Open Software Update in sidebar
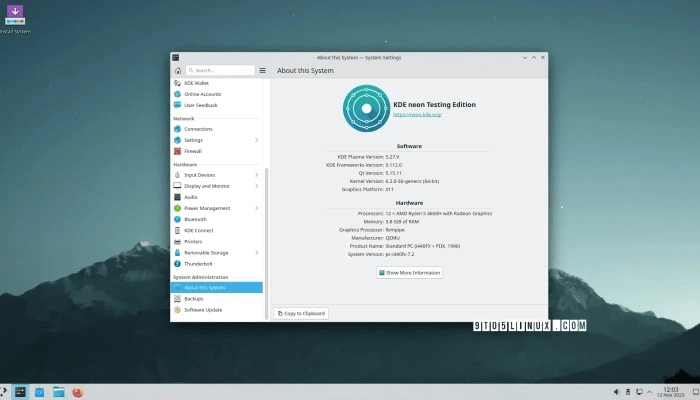 click(x=203, y=310)
